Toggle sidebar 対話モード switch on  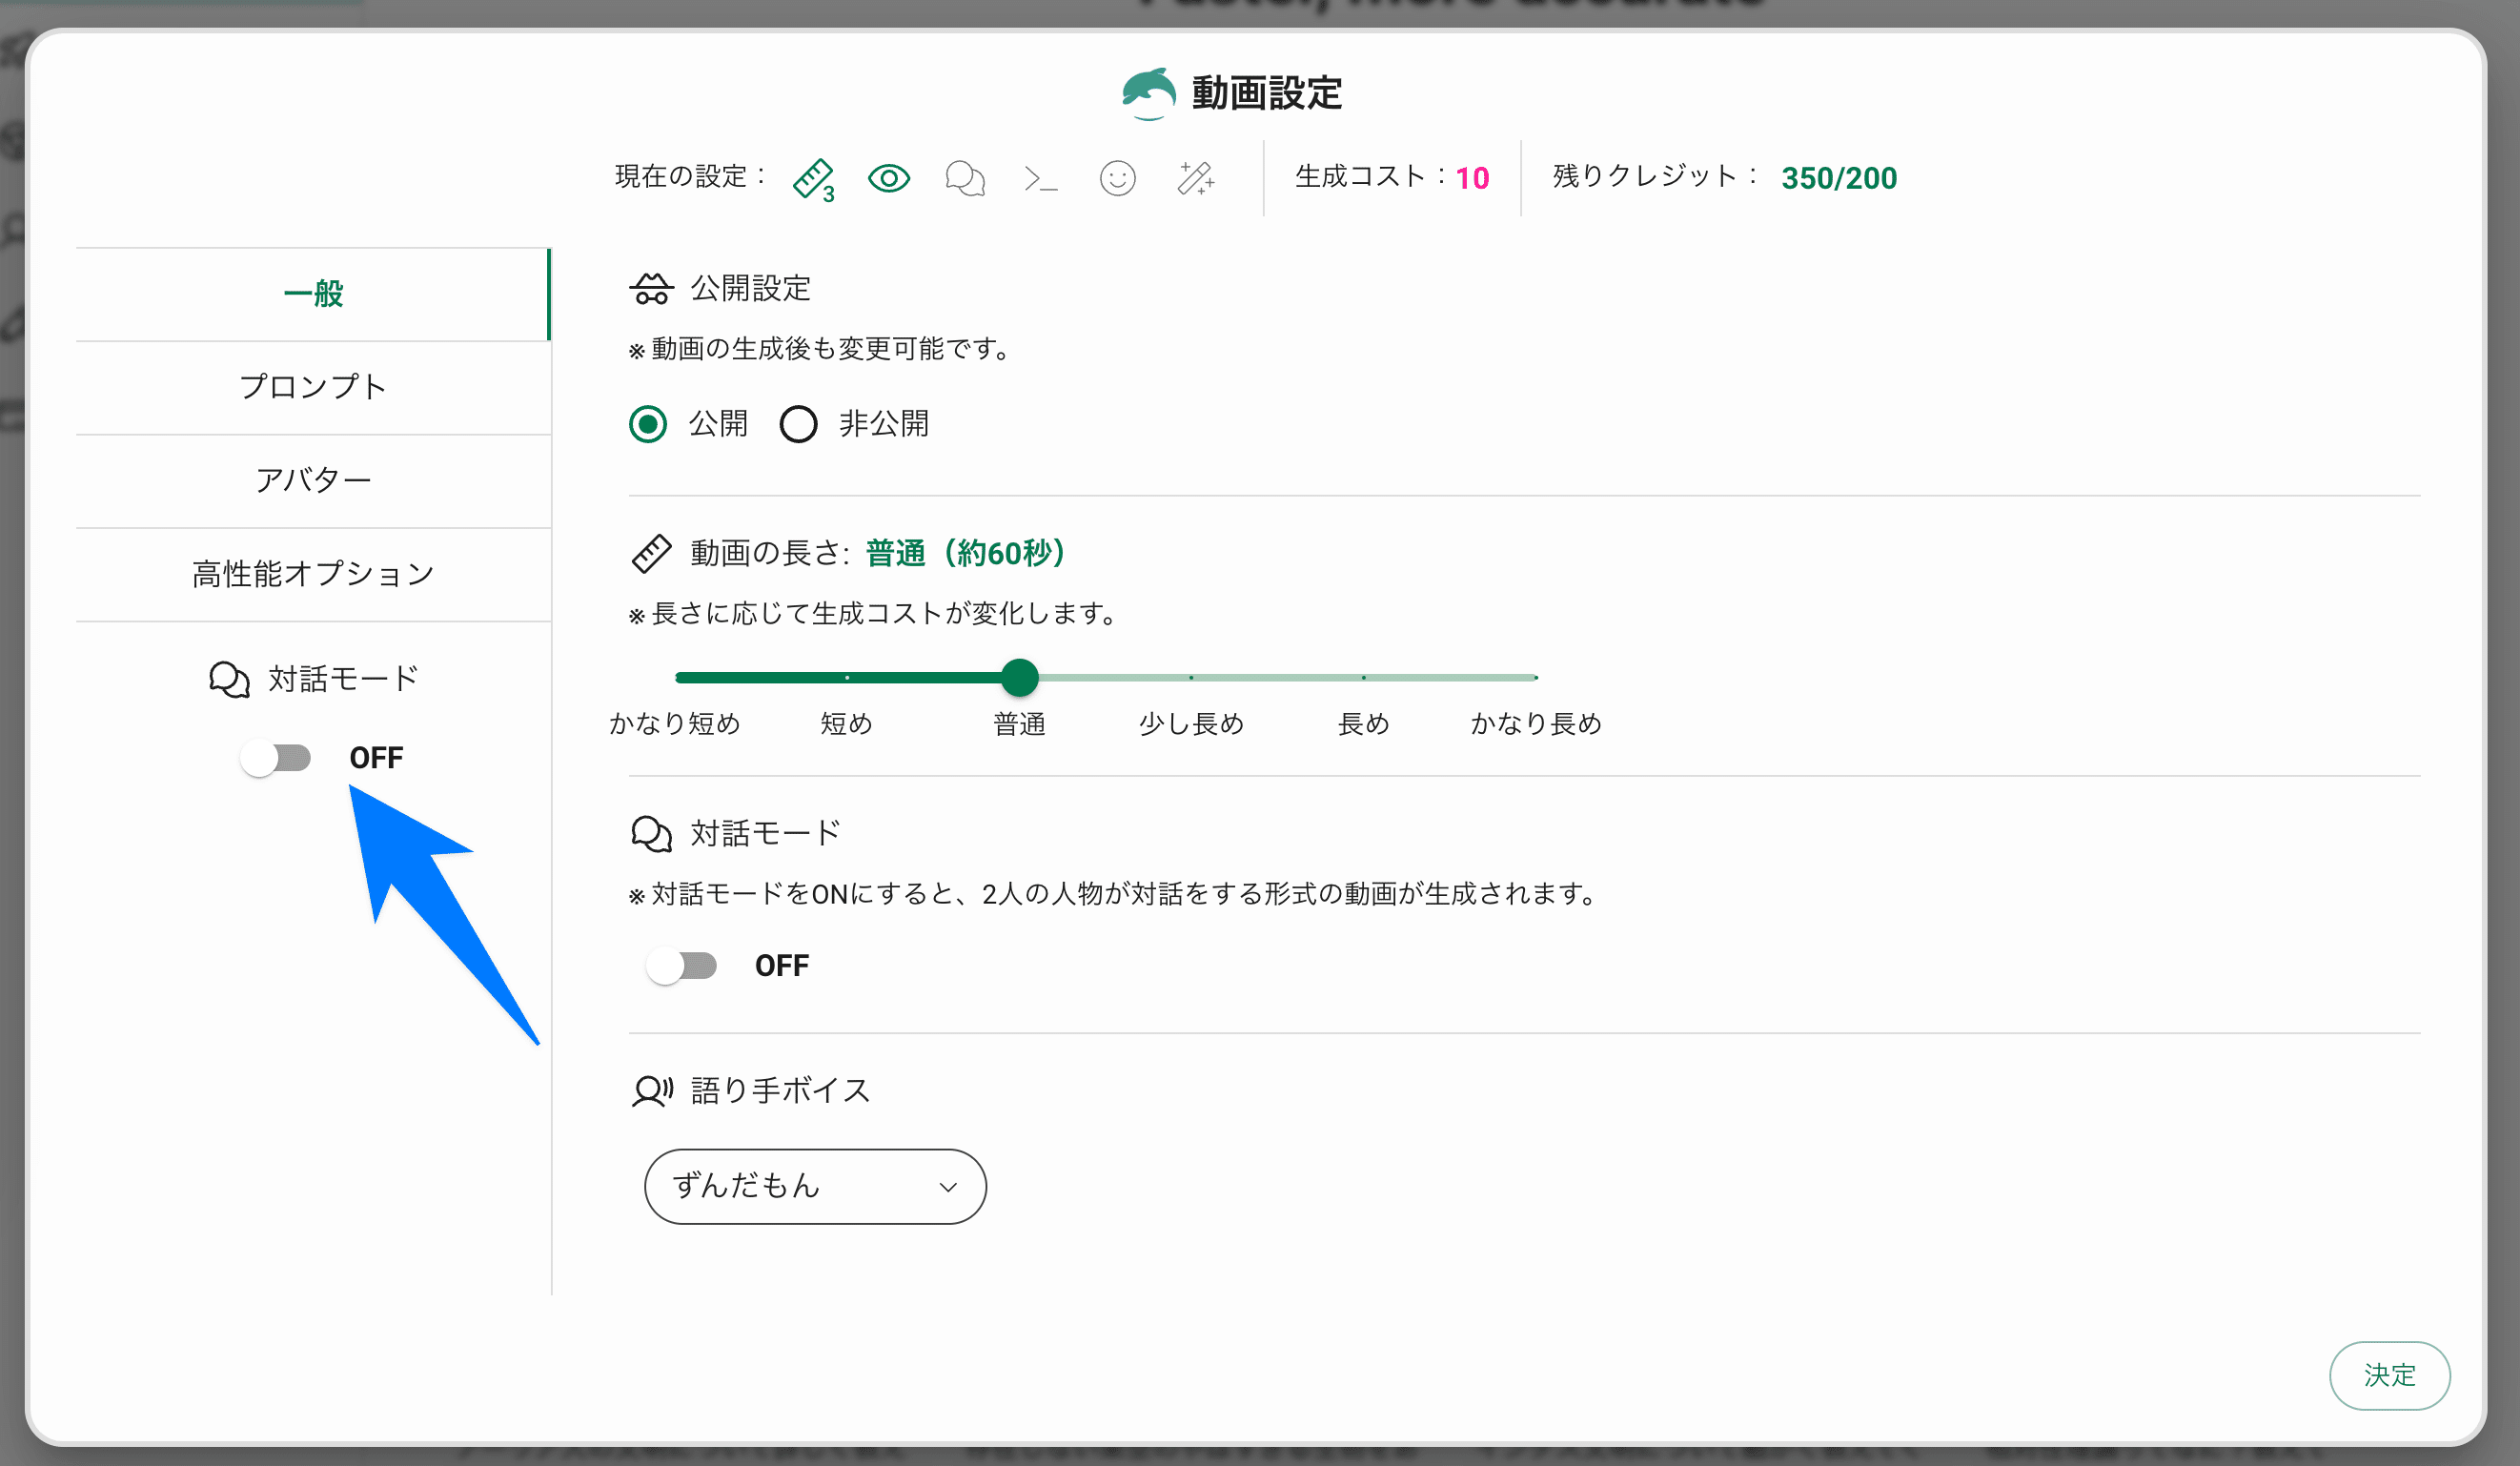(x=277, y=758)
